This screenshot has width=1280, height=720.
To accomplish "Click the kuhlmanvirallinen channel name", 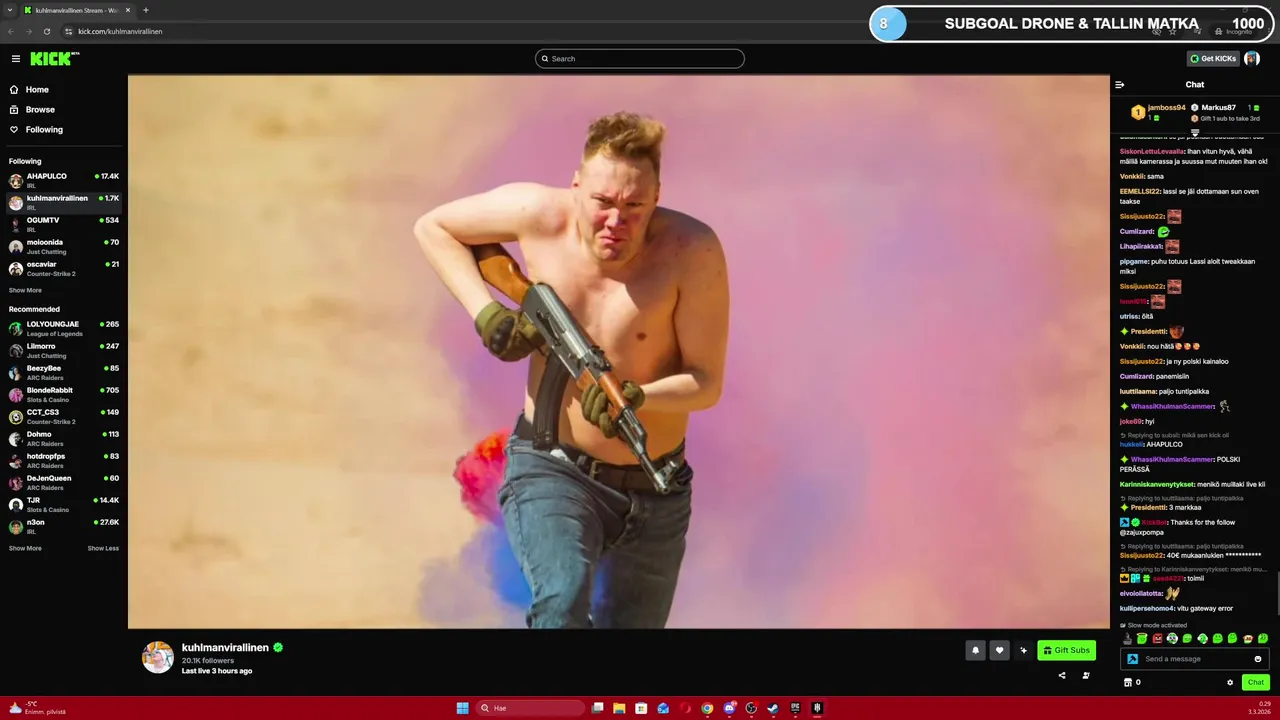I will coord(225,647).
